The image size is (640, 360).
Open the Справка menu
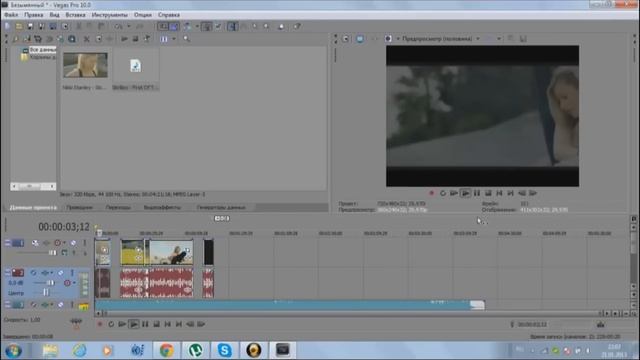coord(169,15)
